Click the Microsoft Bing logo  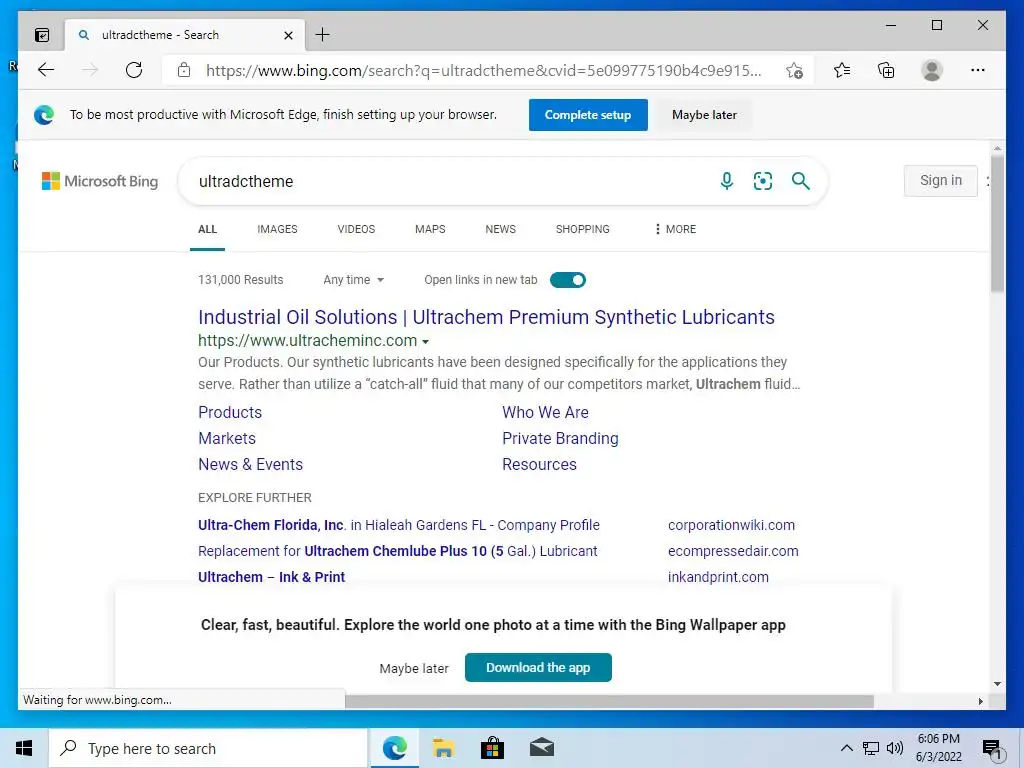(x=100, y=181)
